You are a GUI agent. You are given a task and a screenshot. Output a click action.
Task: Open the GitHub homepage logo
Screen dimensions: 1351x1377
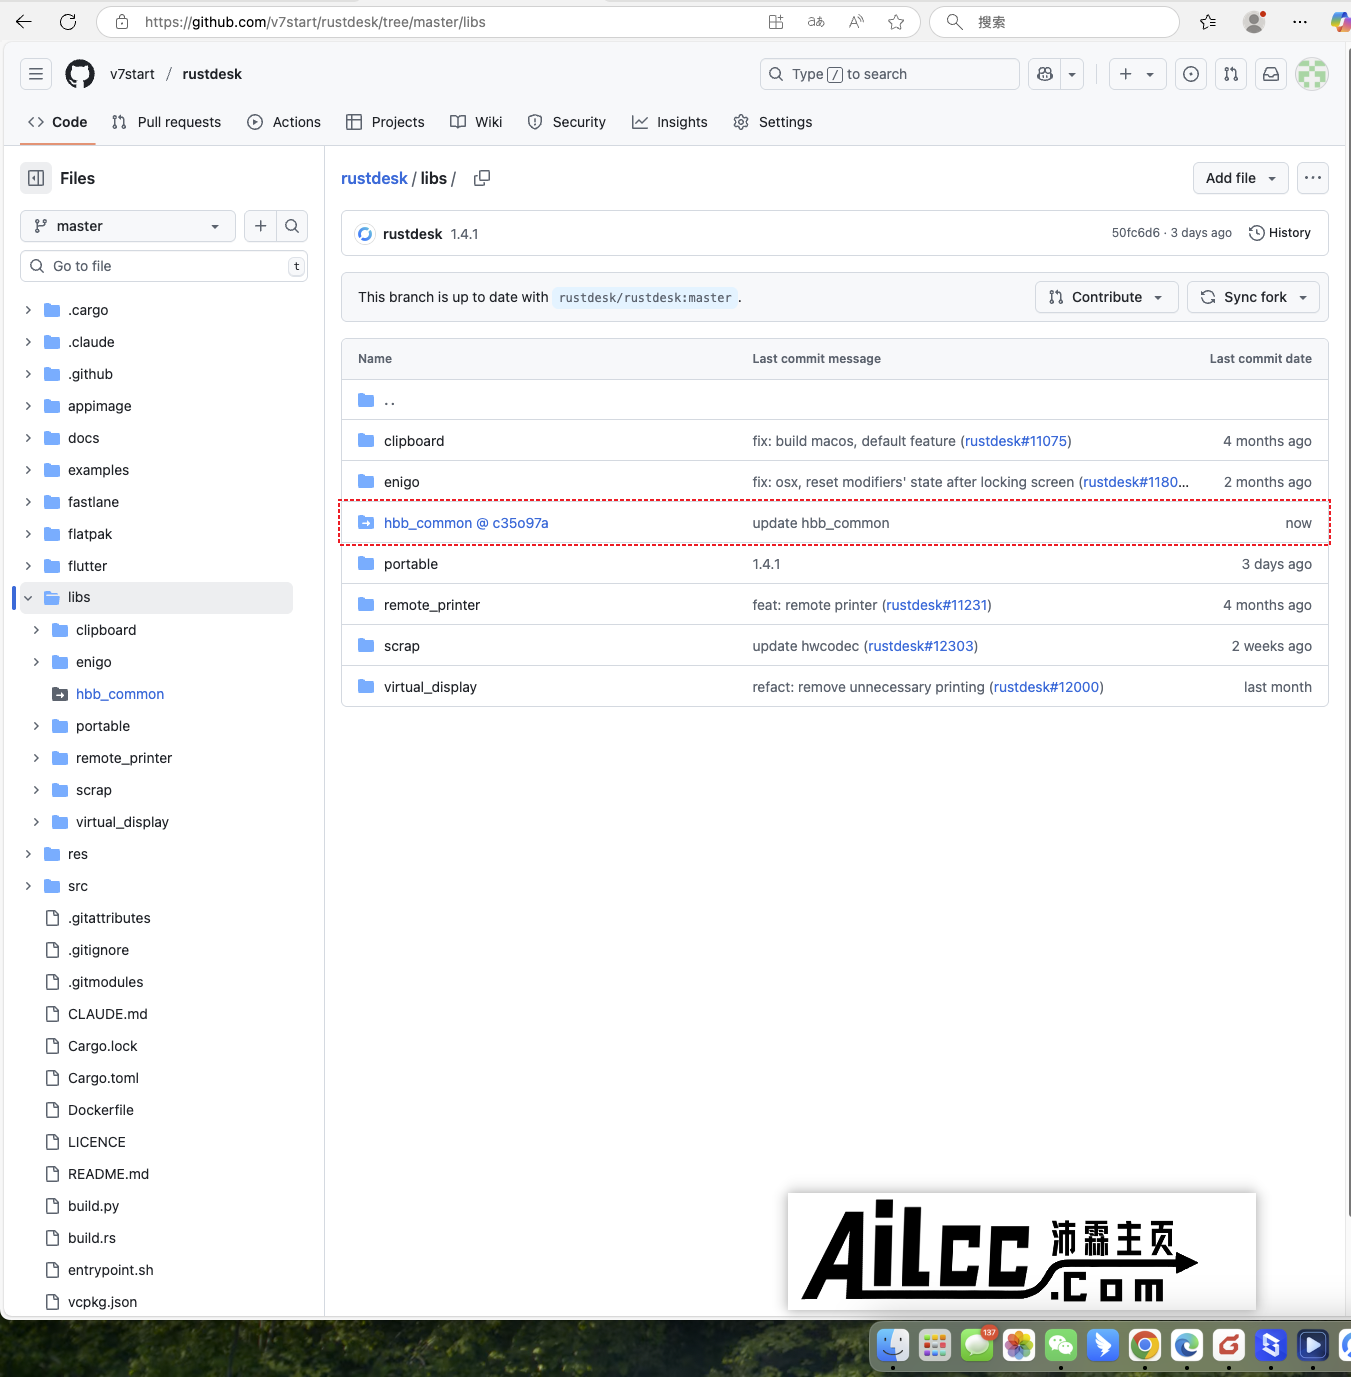tap(80, 74)
